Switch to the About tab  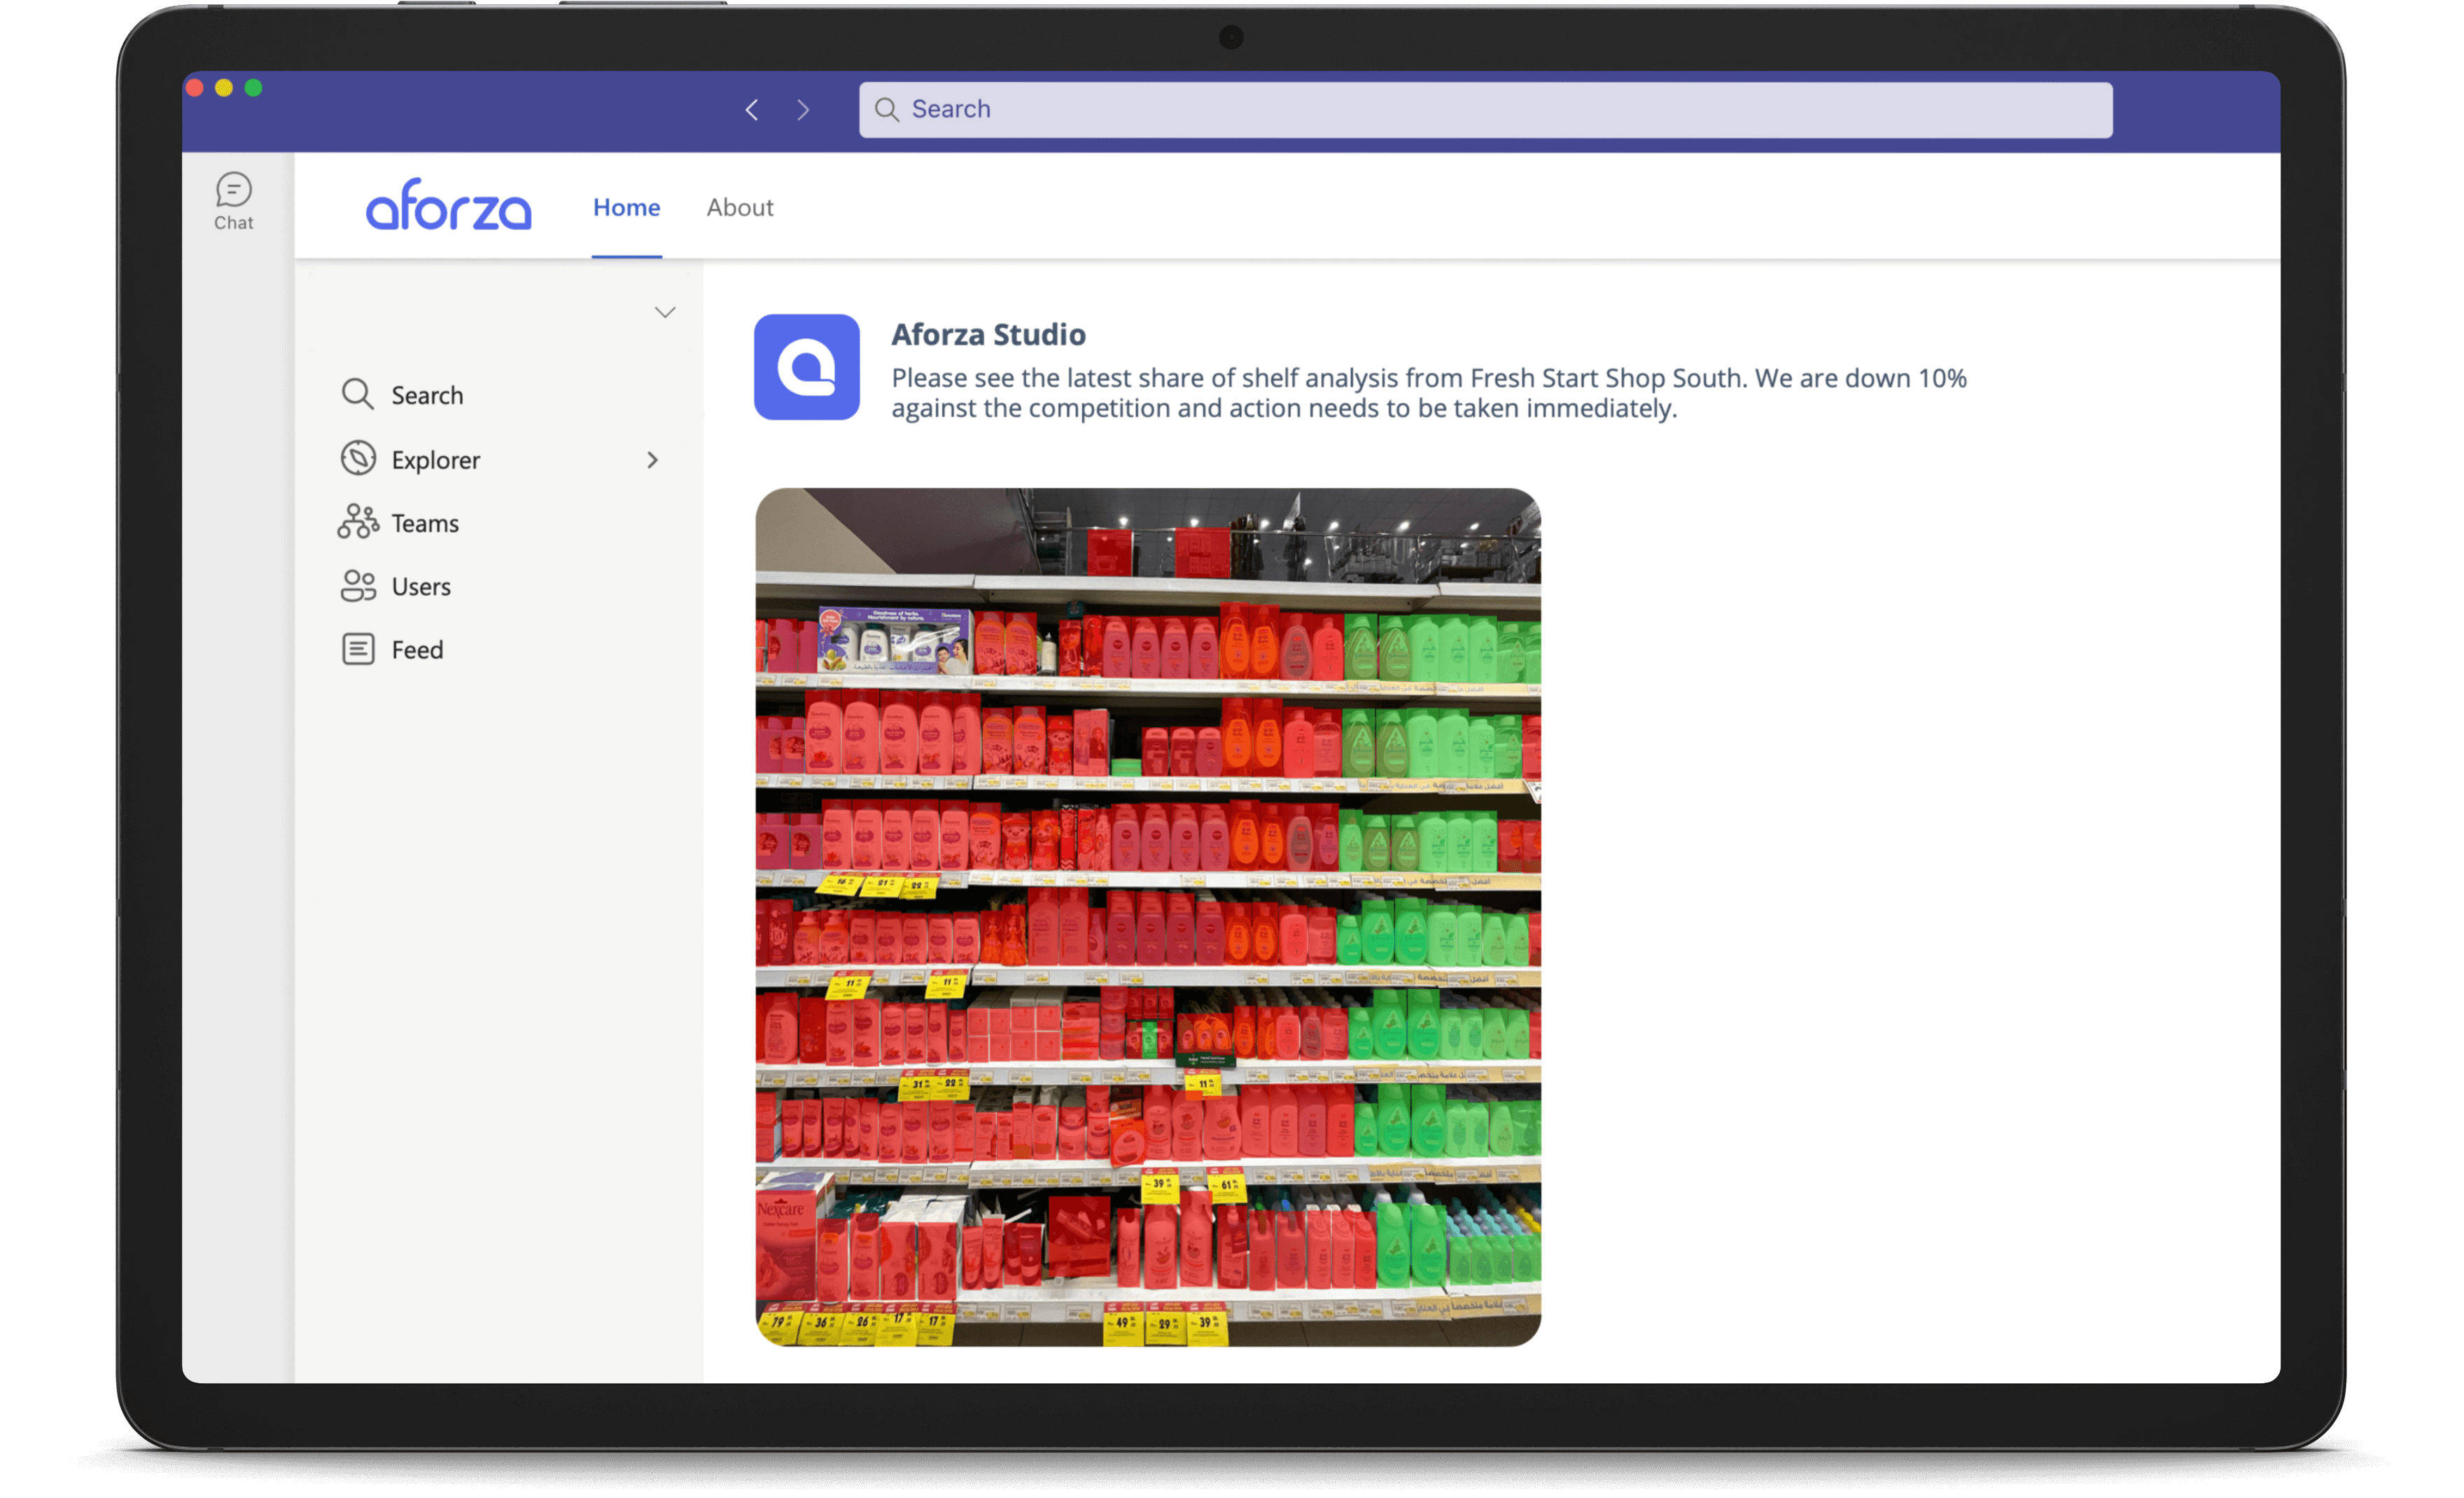tap(740, 207)
